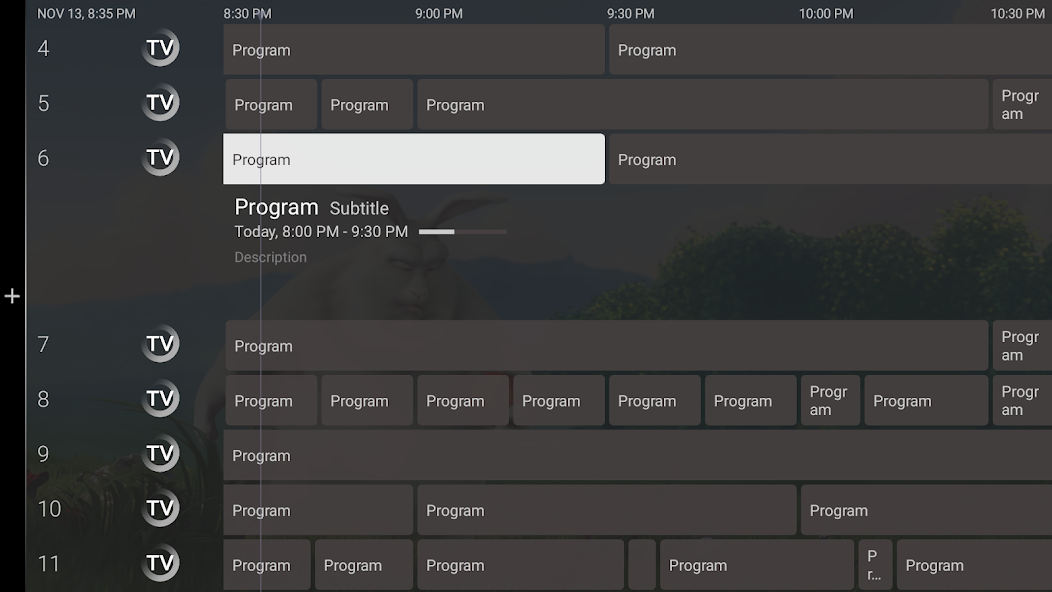The width and height of the screenshot is (1052, 592).
Task: Click the channel 5 TV logo icon
Action: pyautogui.click(x=160, y=102)
